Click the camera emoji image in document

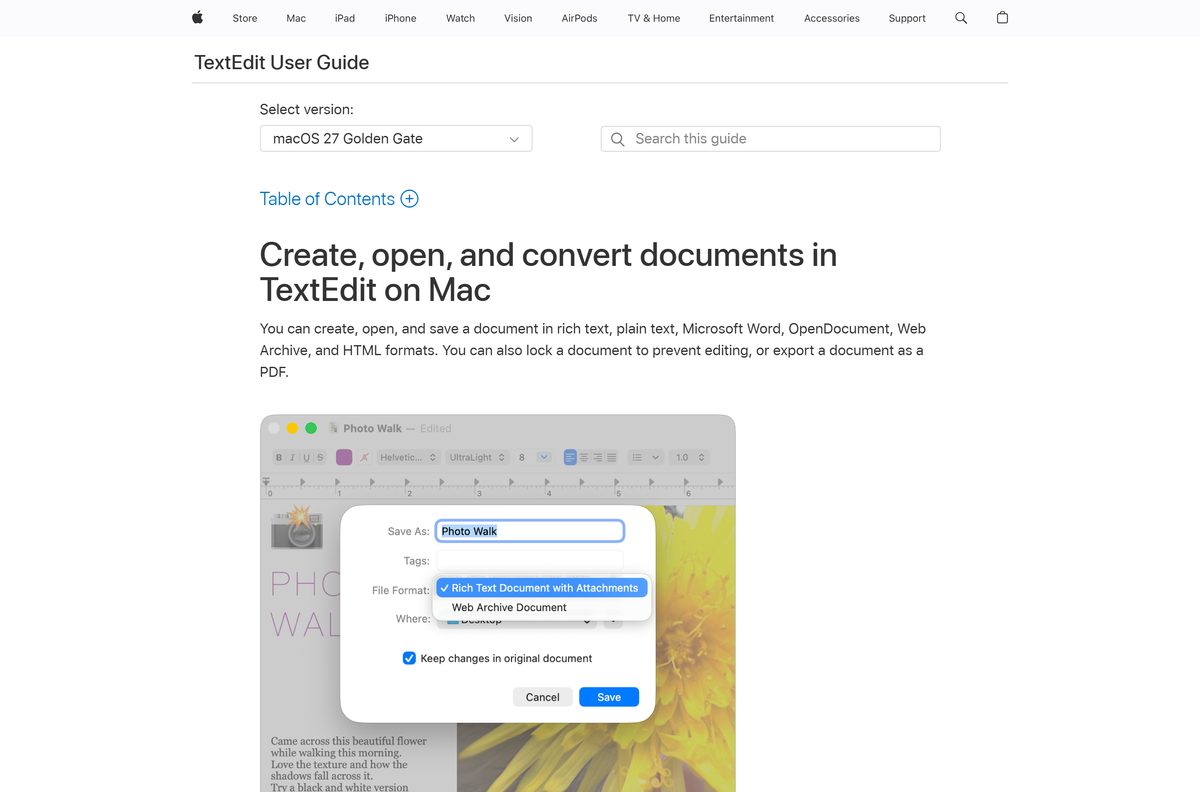coord(297,527)
